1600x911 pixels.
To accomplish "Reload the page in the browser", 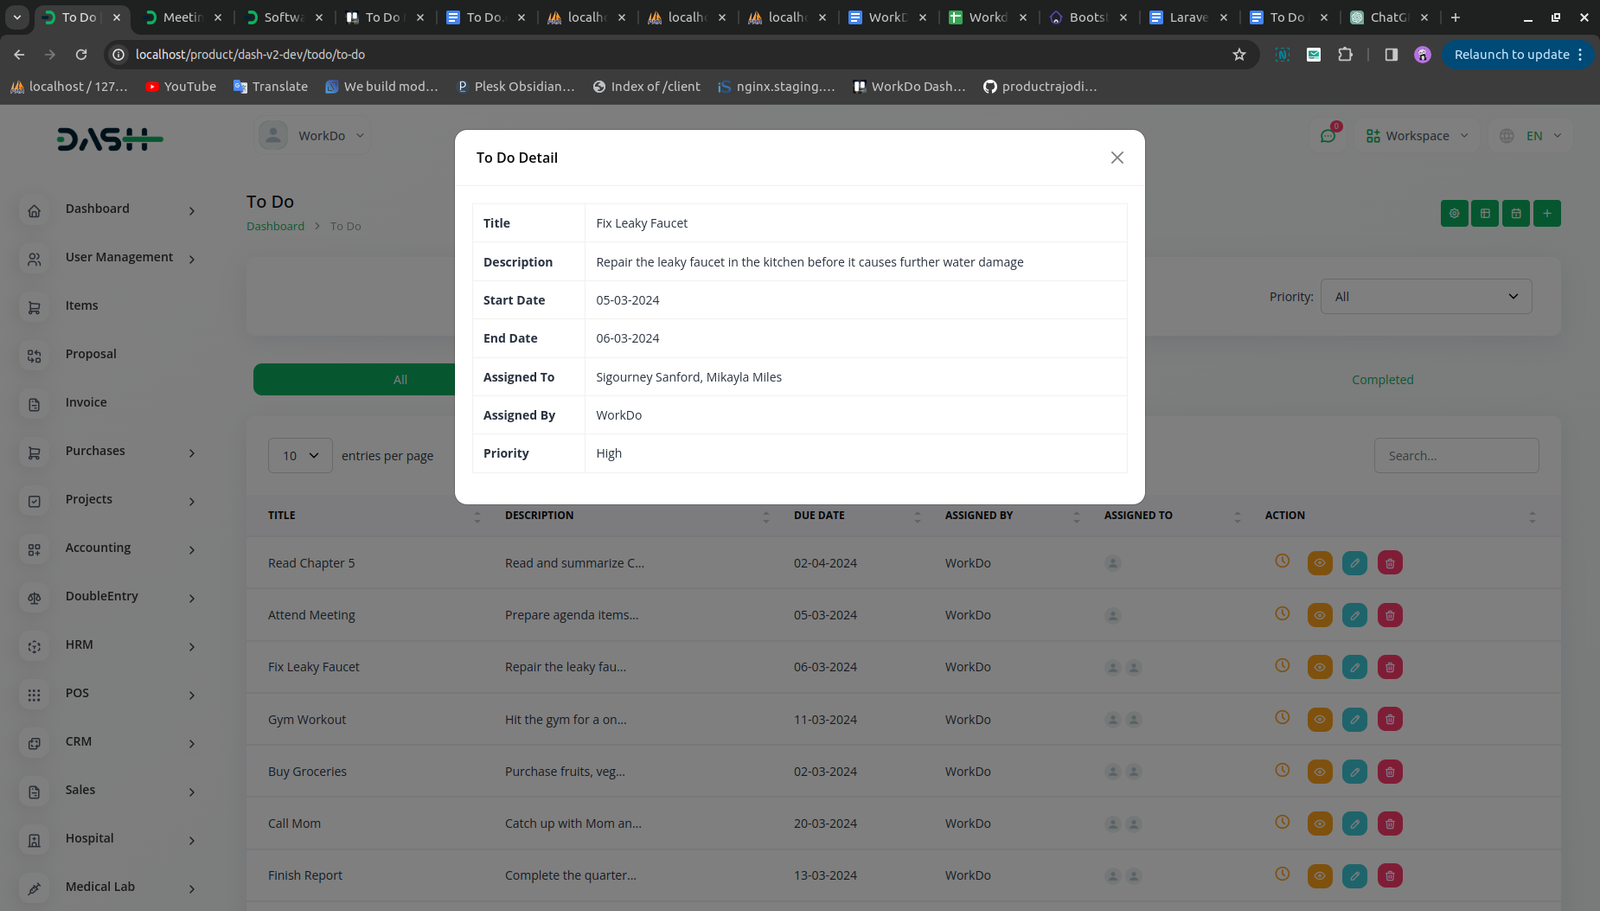I will tap(81, 55).
